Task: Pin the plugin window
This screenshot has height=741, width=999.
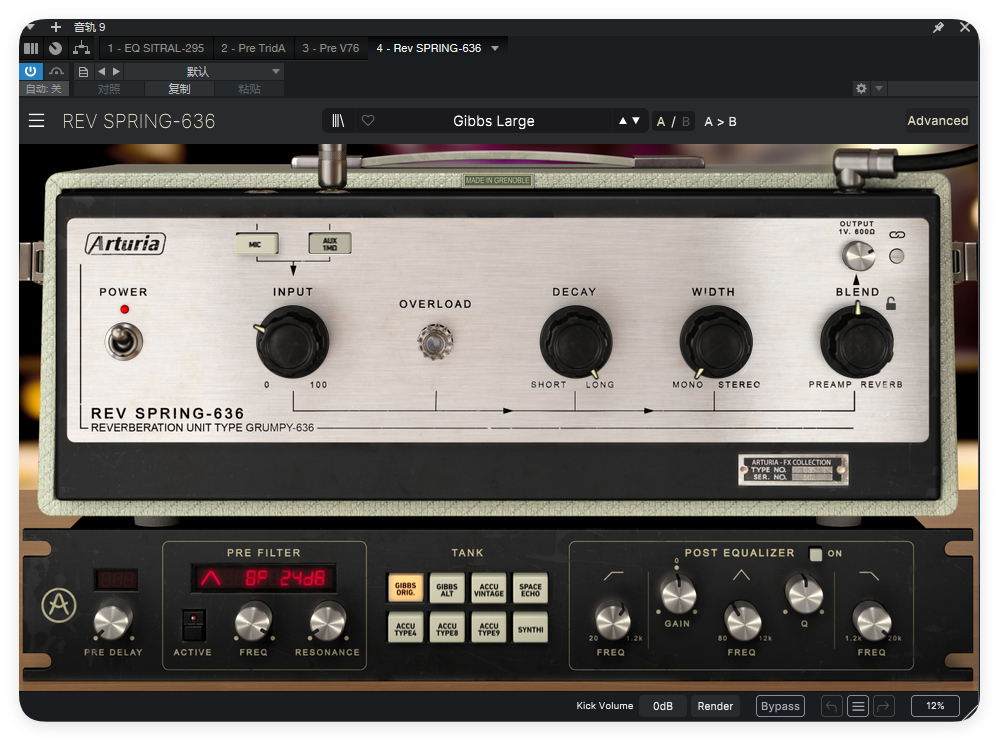Action: click(938, 27)
